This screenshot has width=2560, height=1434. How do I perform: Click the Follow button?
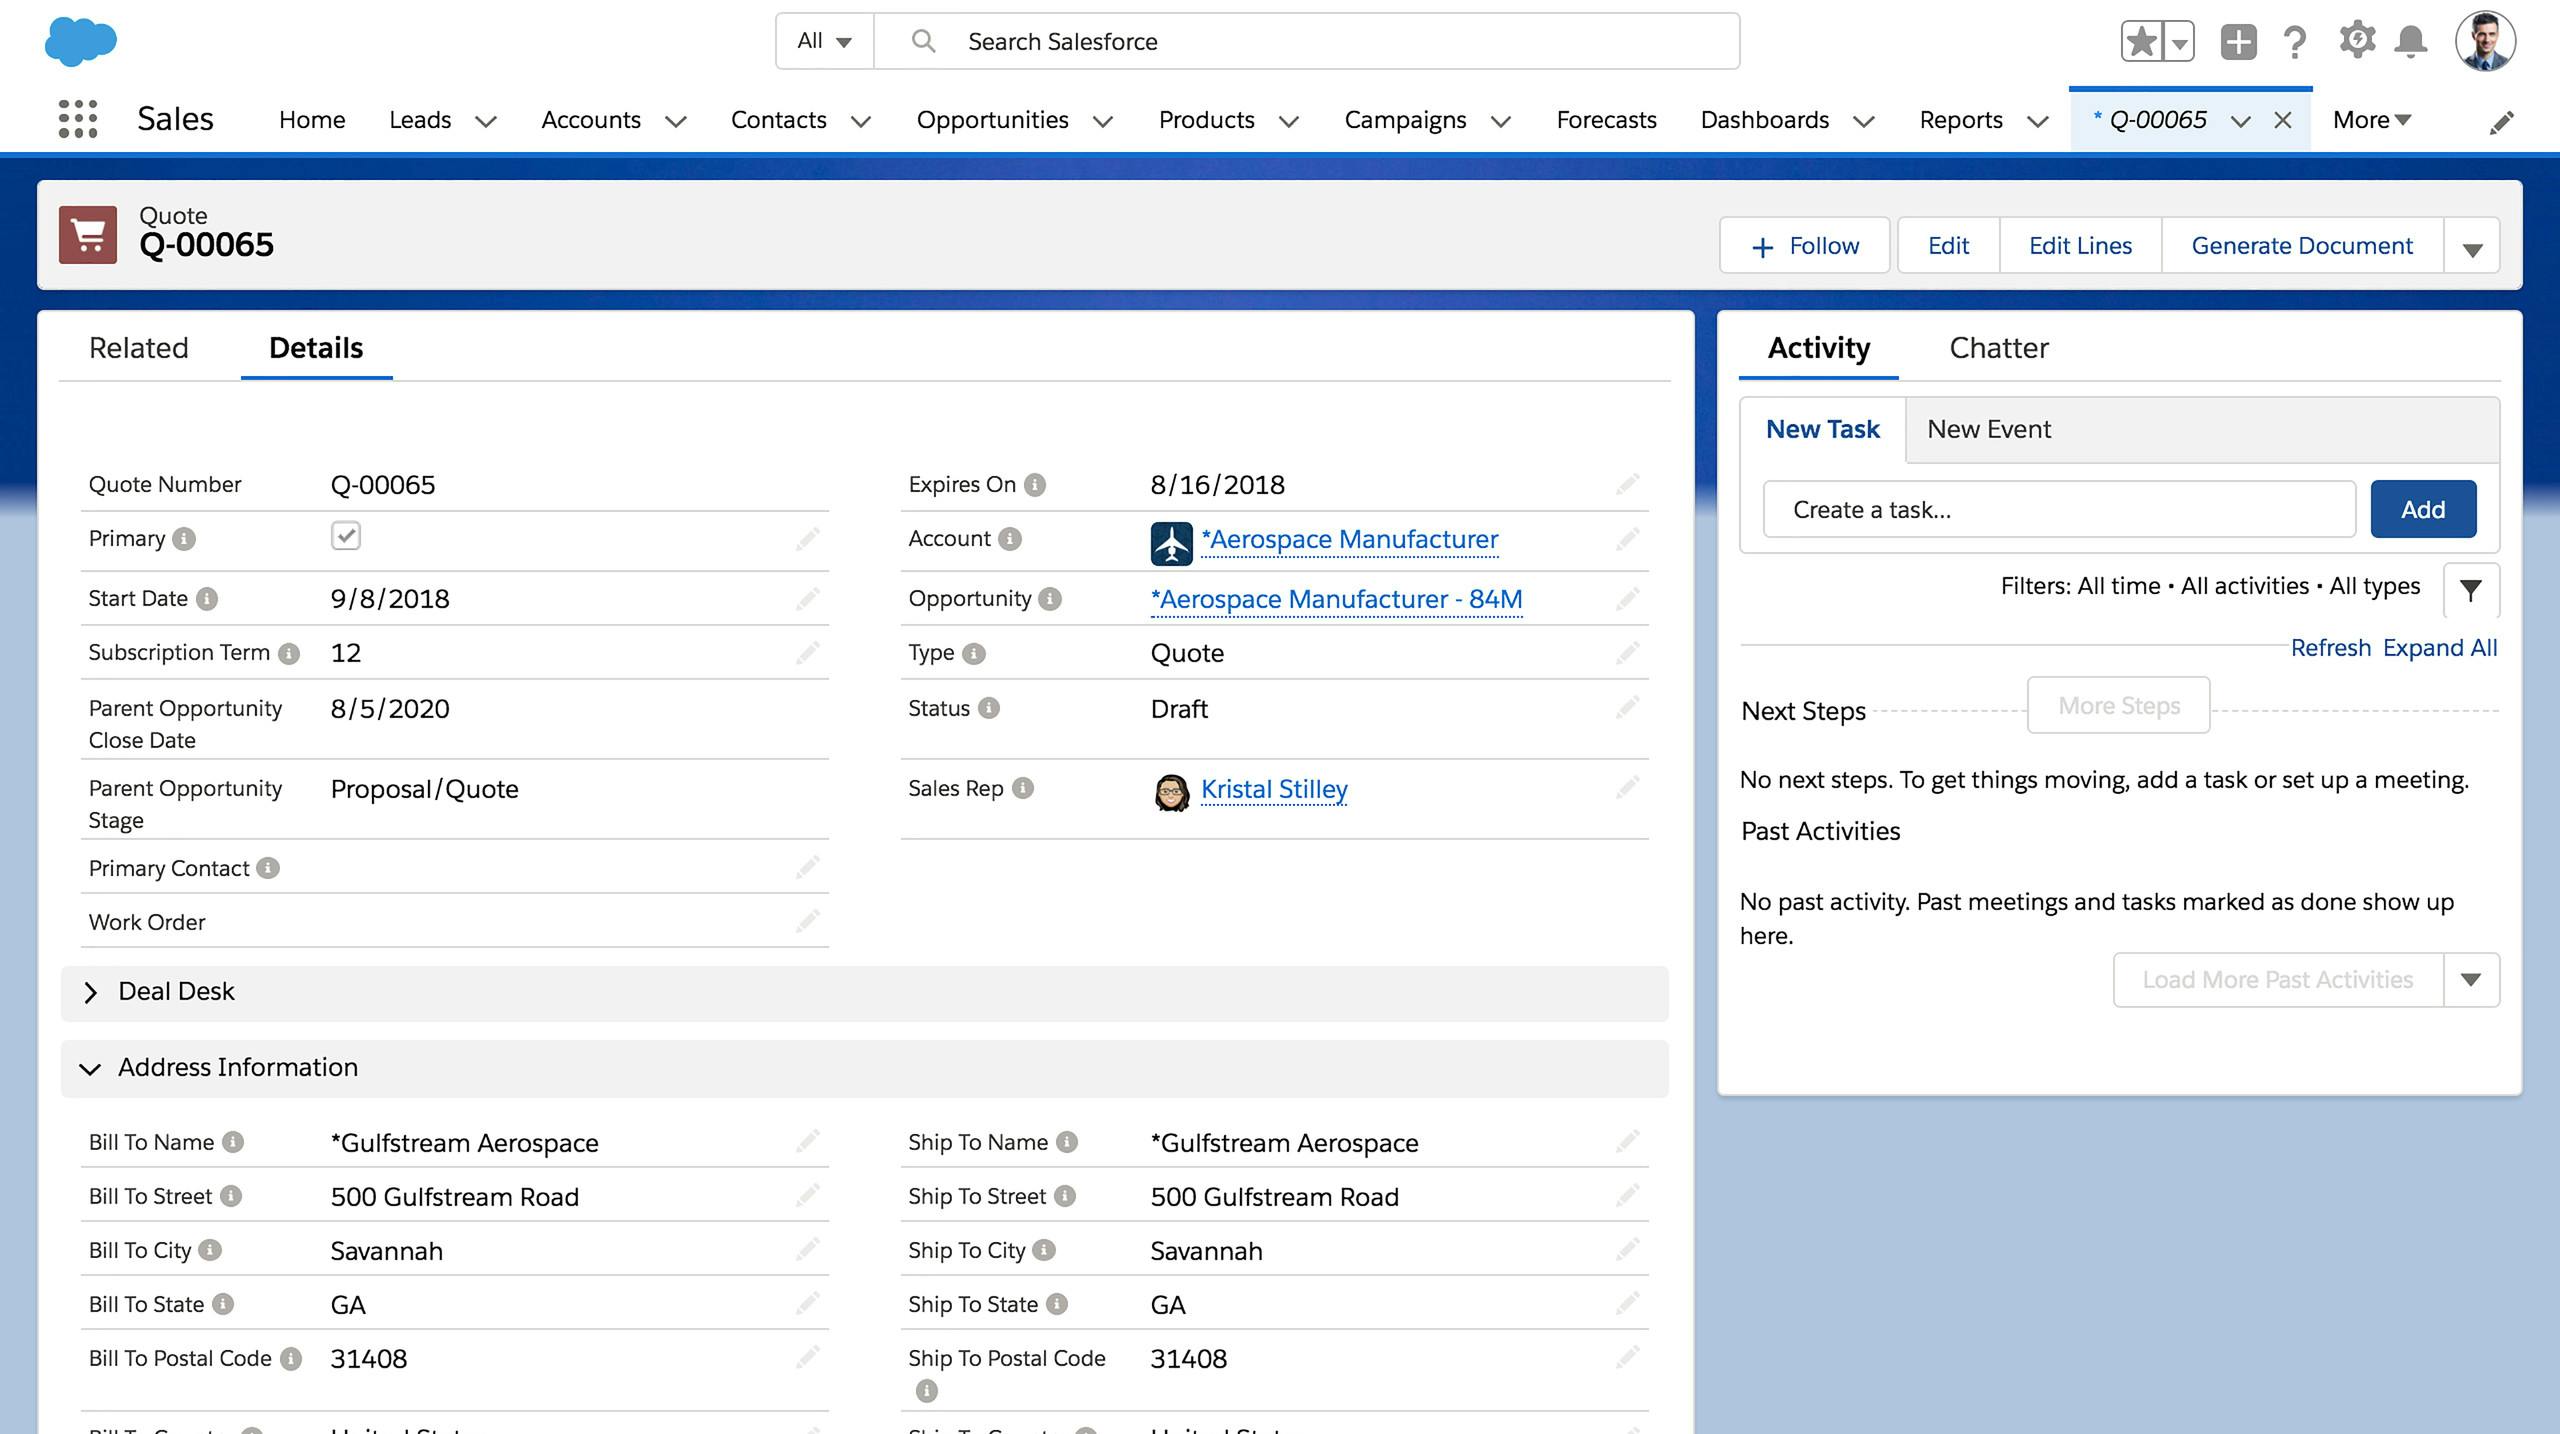pyautogui.click(x=1805, y=246)
